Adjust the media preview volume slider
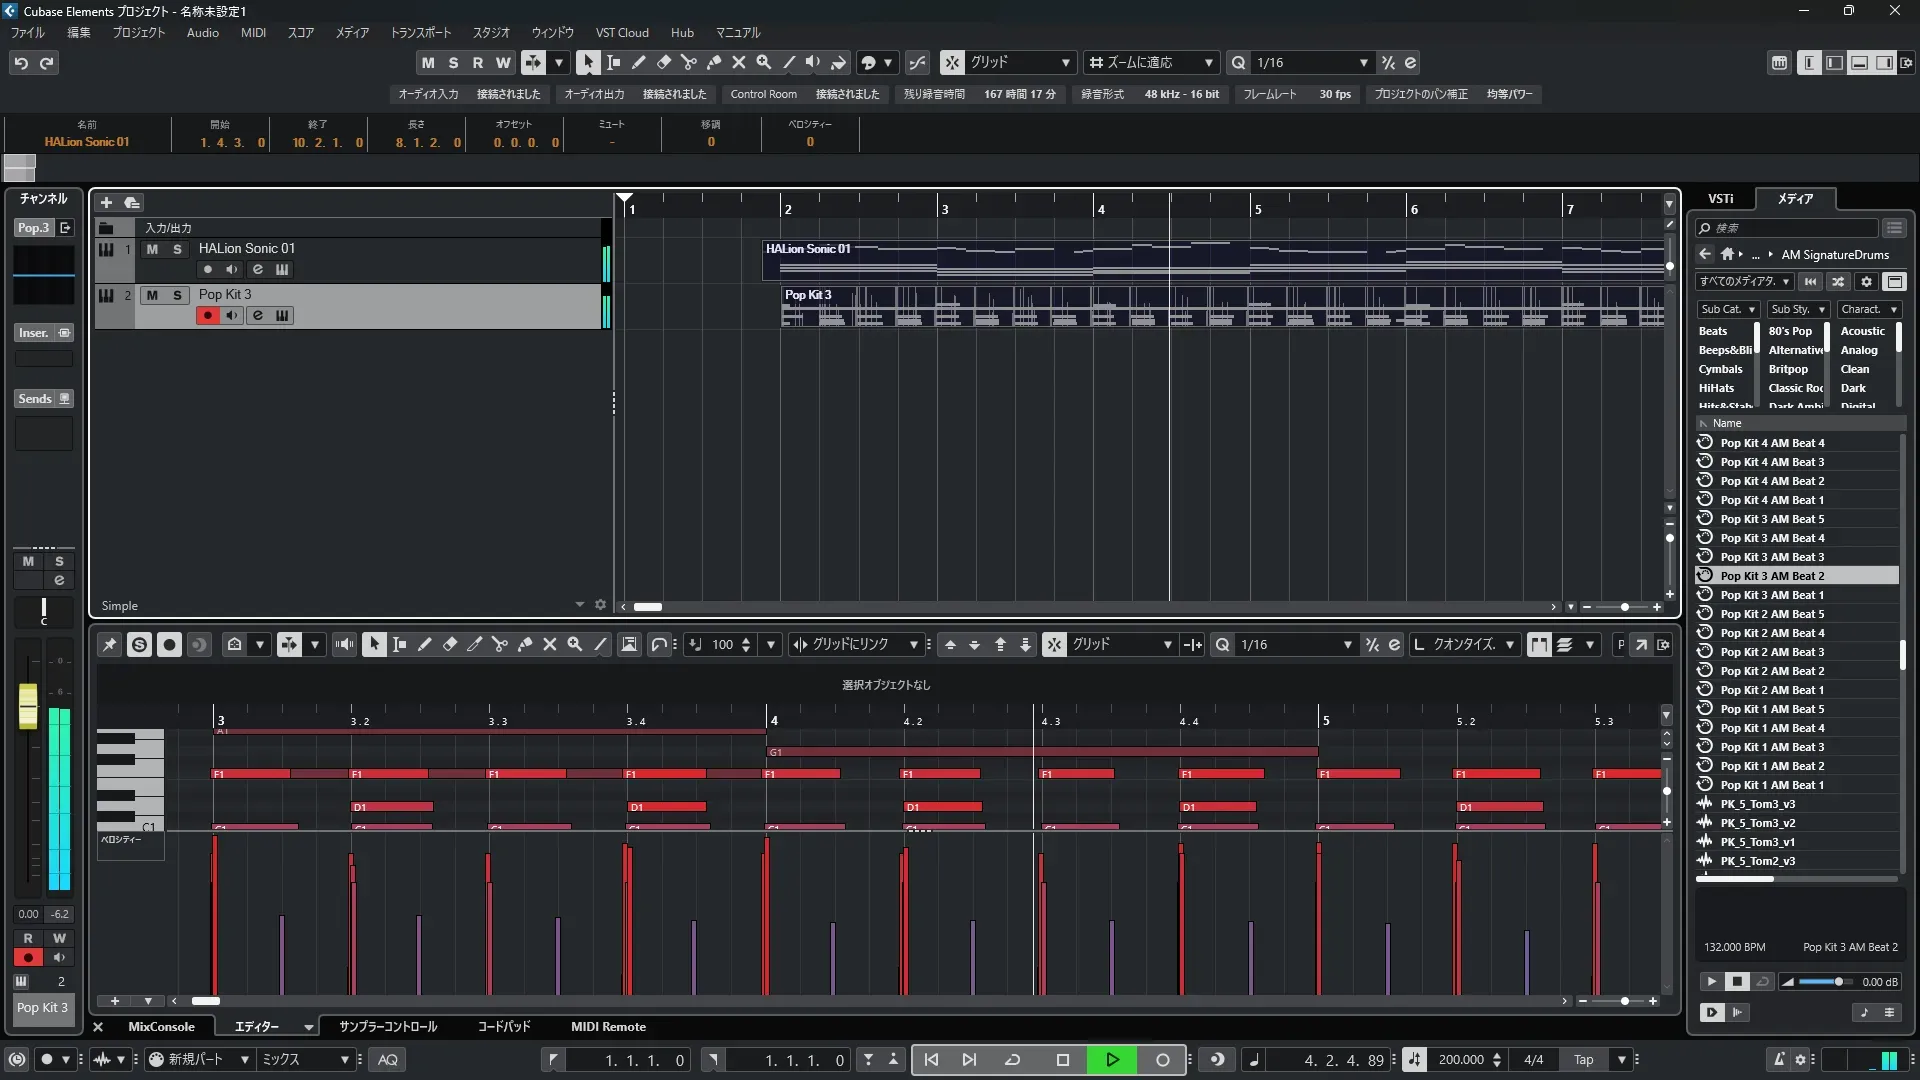1920x1080 pixels. pyautogui.click(x=1837, y=982)
